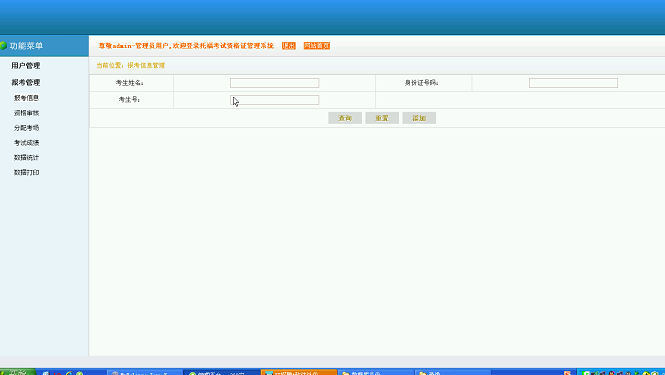Click the 重置 reset button
Viewport: 665px width, 375px height.
click(382, 118)
